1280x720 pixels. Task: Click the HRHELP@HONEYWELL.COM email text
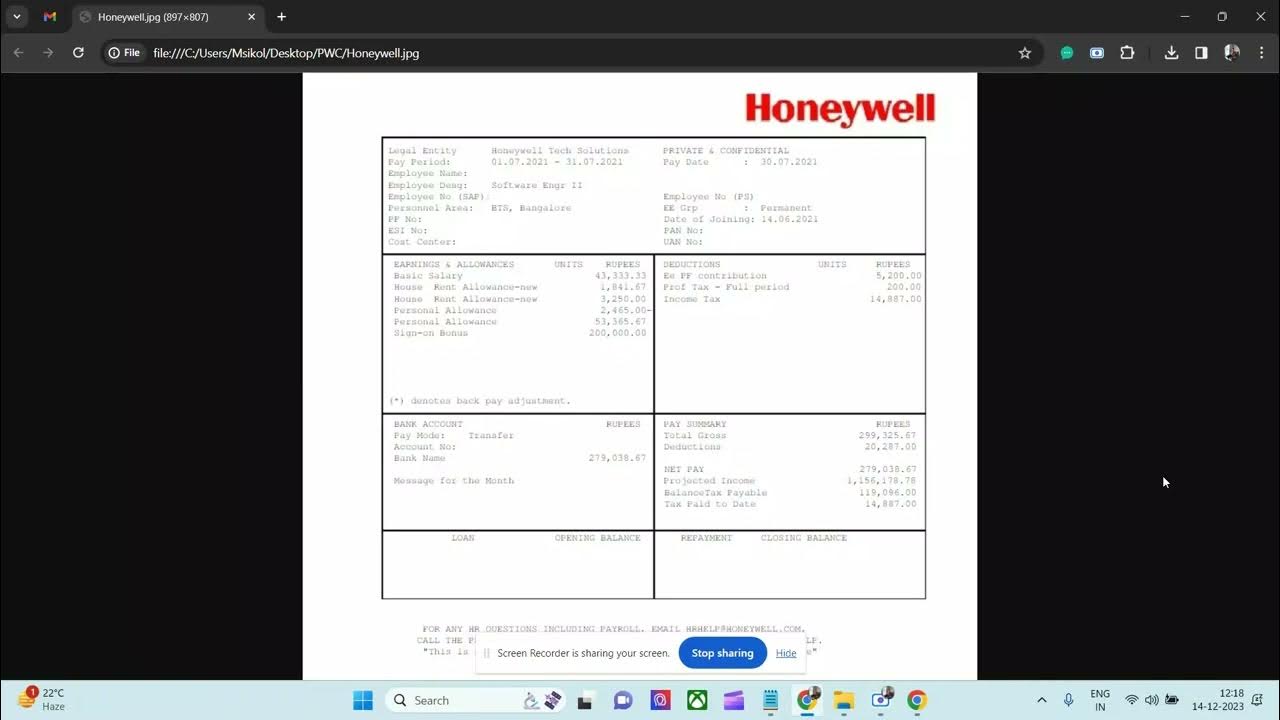click(744, 629)
